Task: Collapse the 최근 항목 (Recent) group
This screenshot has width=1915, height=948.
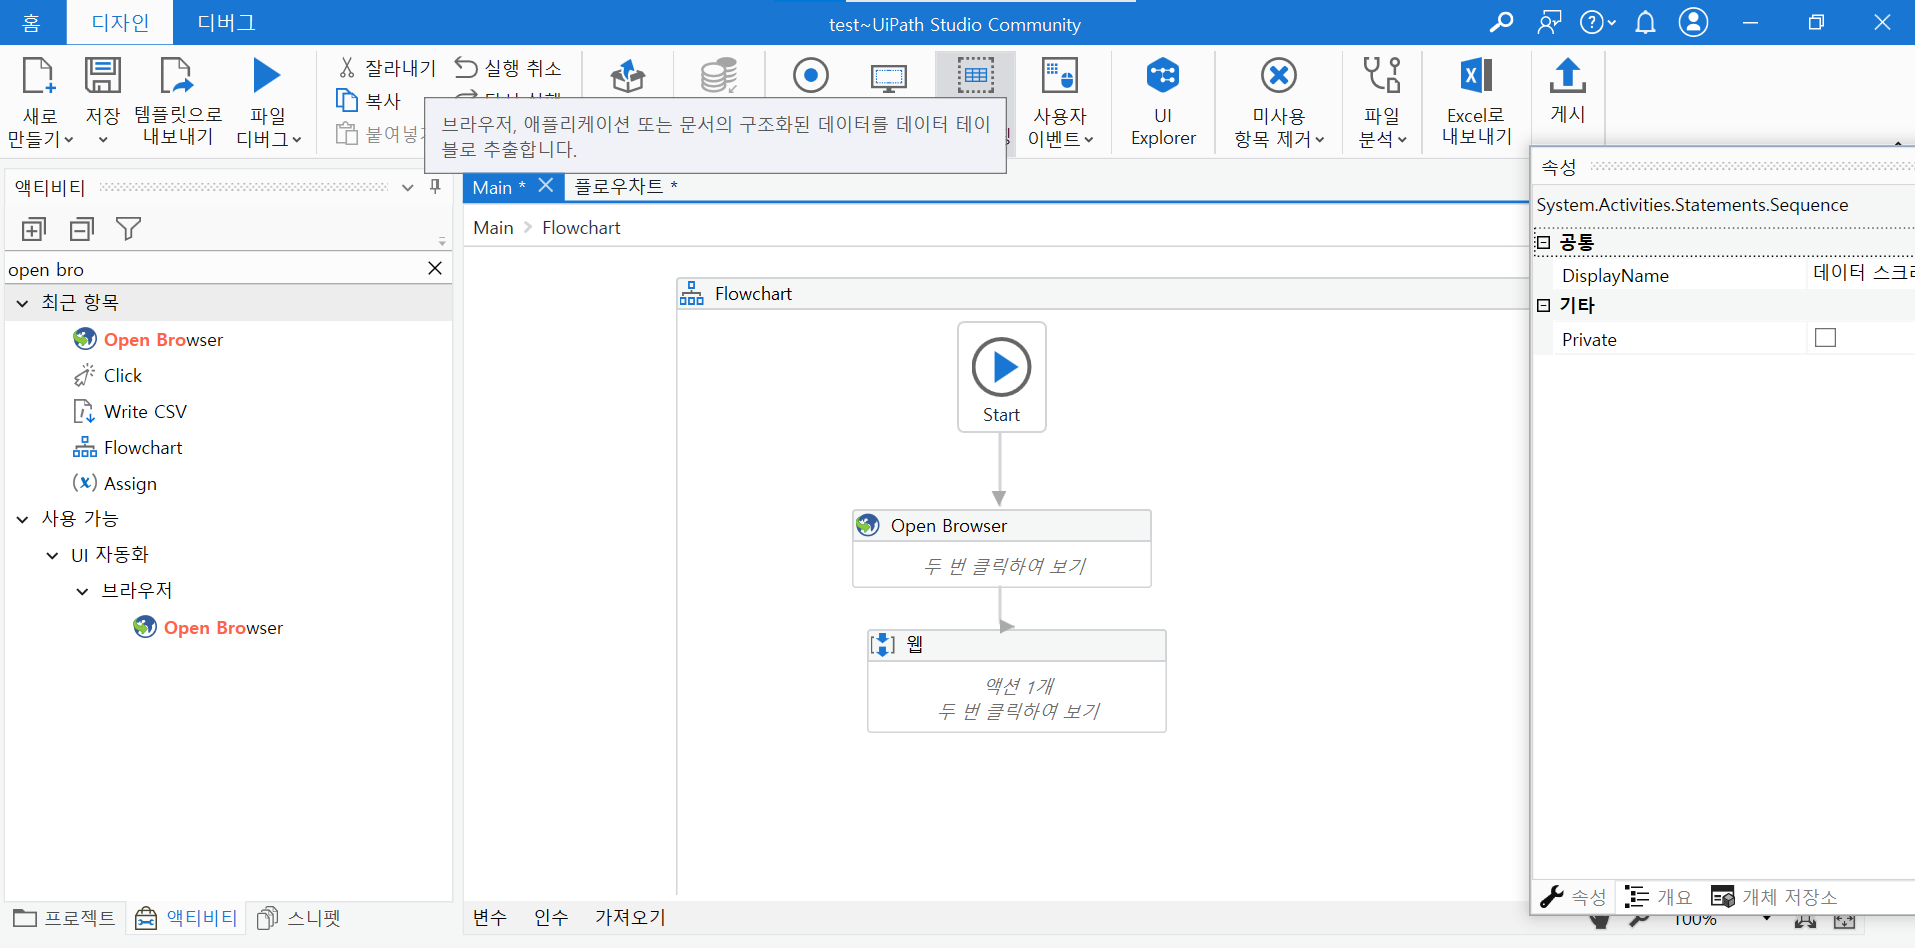Action: tap(22, 302)
